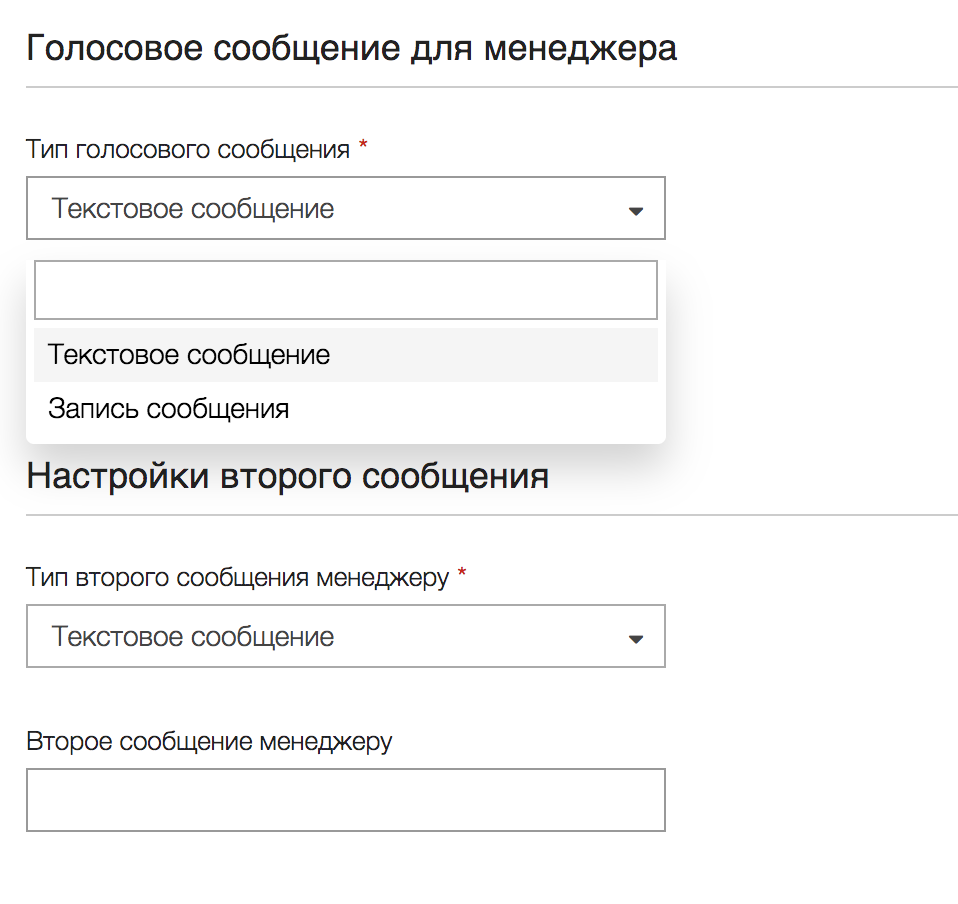The height and width of the screenshot is (904, 958).
Task: Click heading "Голосовое сообщение для менеджера"
Action: (x=352, y=48)
